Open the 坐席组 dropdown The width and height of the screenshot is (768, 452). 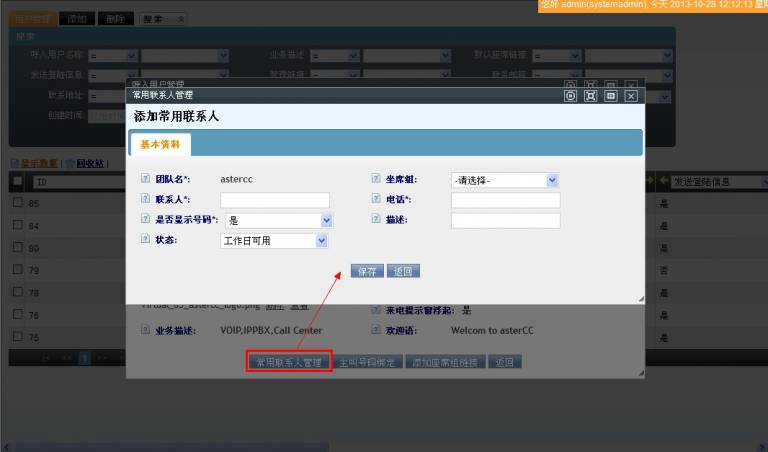(x=504, y=180)
